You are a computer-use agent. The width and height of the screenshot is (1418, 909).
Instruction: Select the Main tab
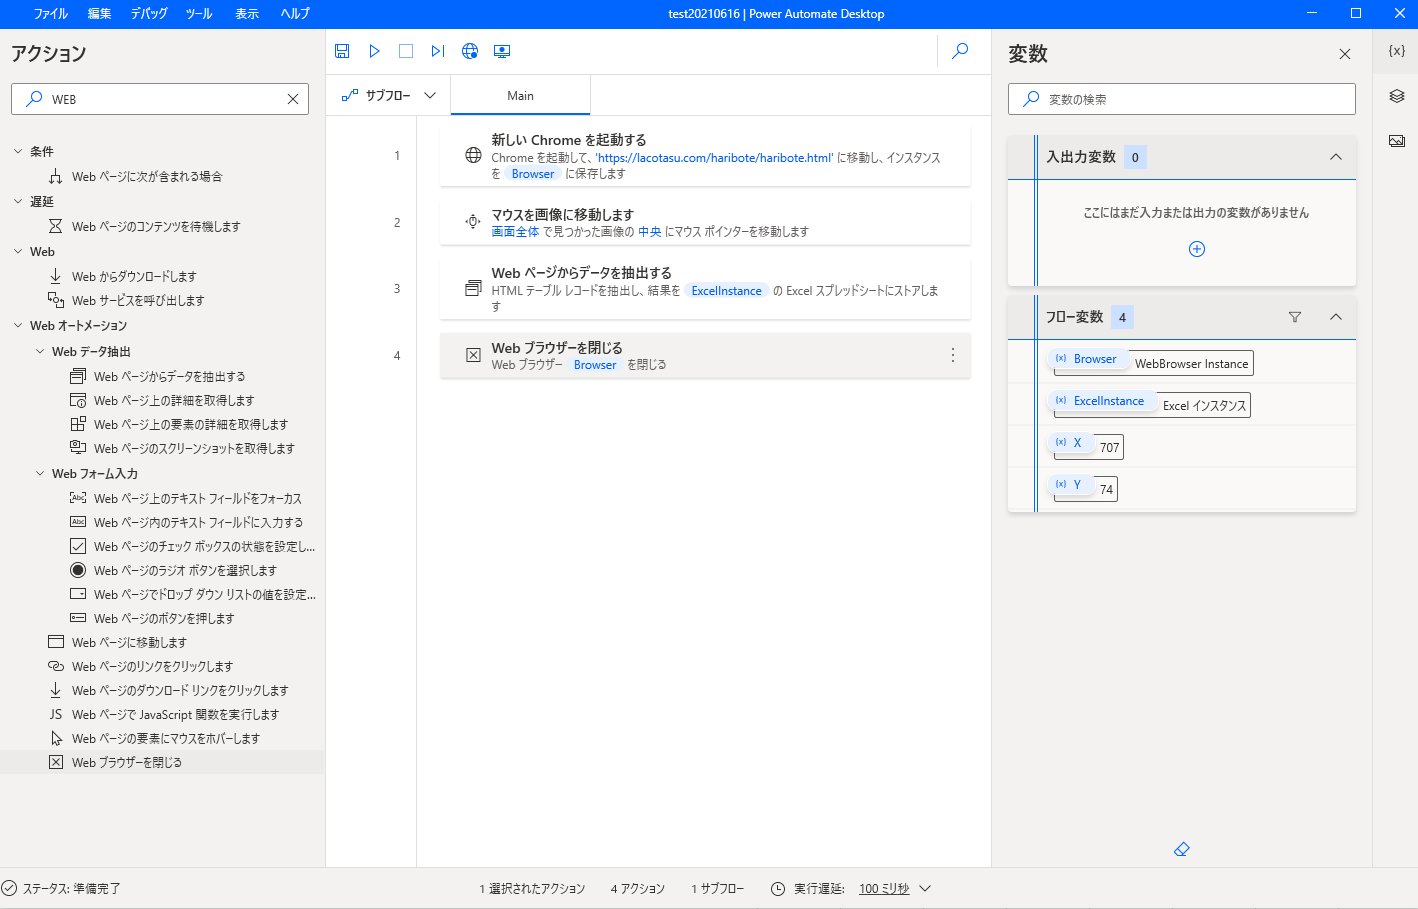pyautogui.click(x=520, y=96)
